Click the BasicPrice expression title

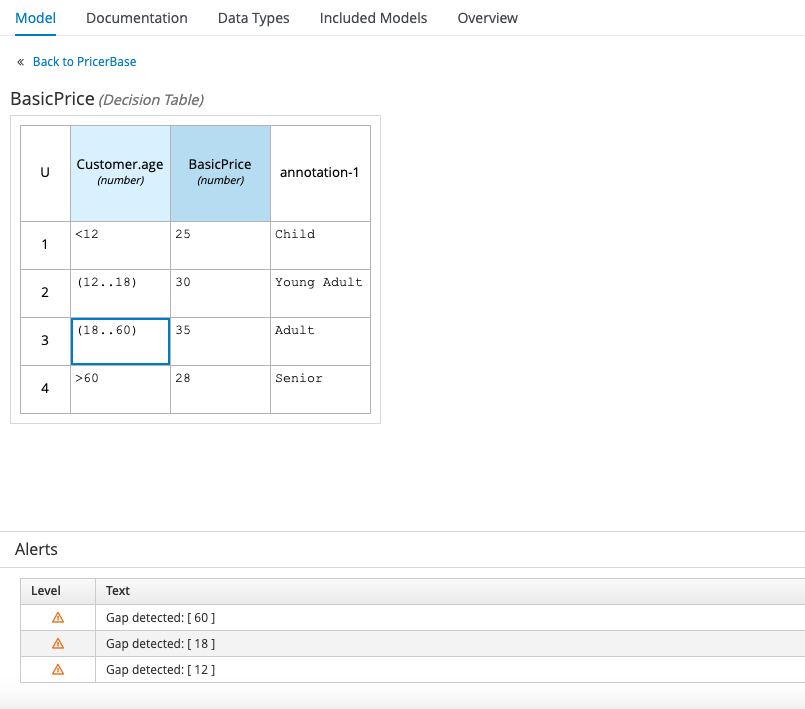(x=52, y=99)
